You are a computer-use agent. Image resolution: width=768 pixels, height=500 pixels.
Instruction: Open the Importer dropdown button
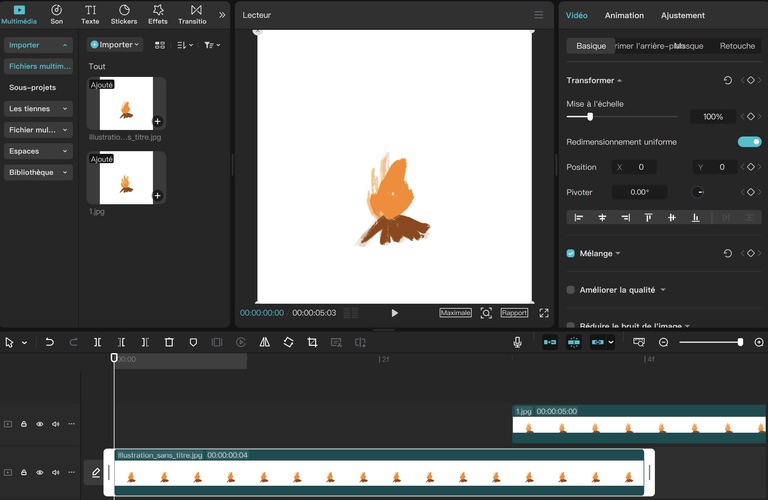click(x=115, y=45)
